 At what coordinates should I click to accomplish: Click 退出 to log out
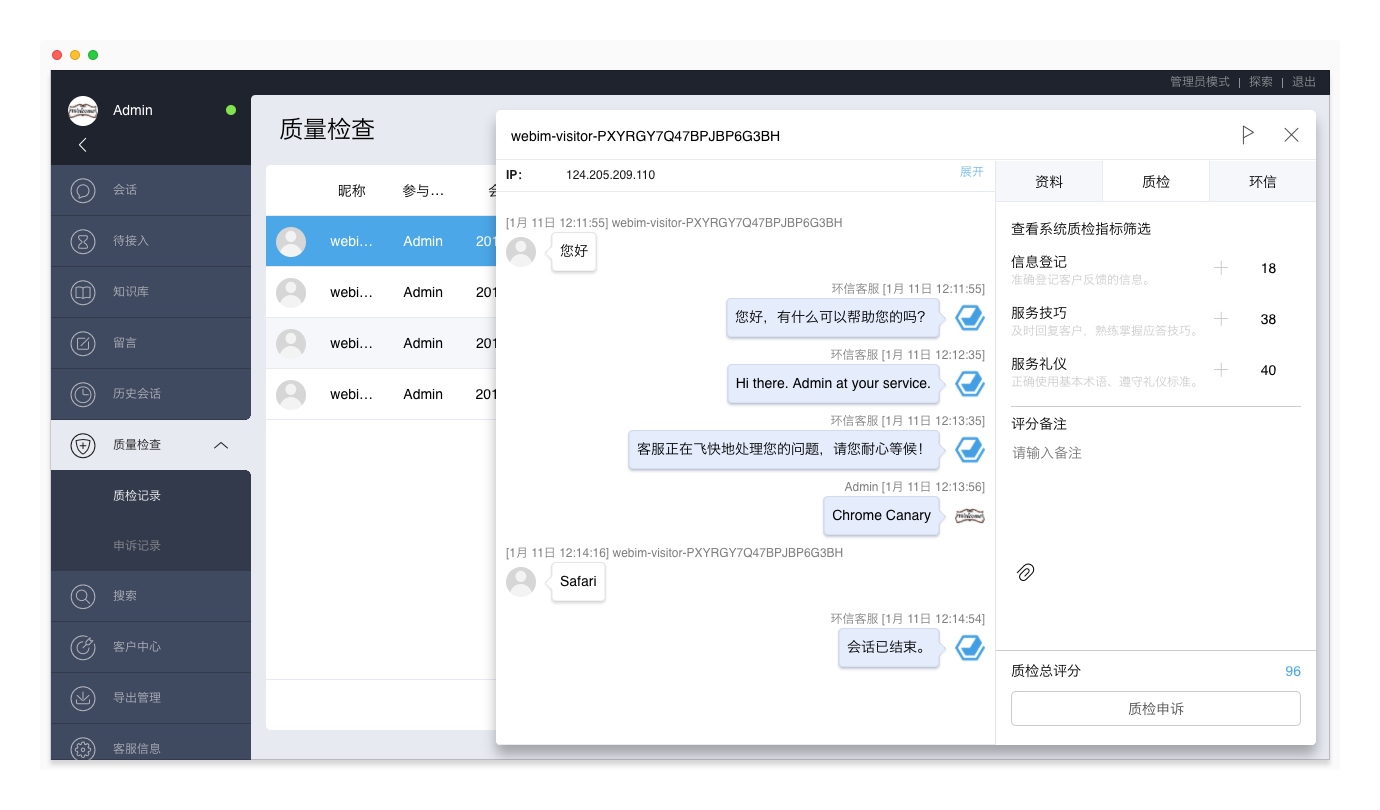point(1304,82)
